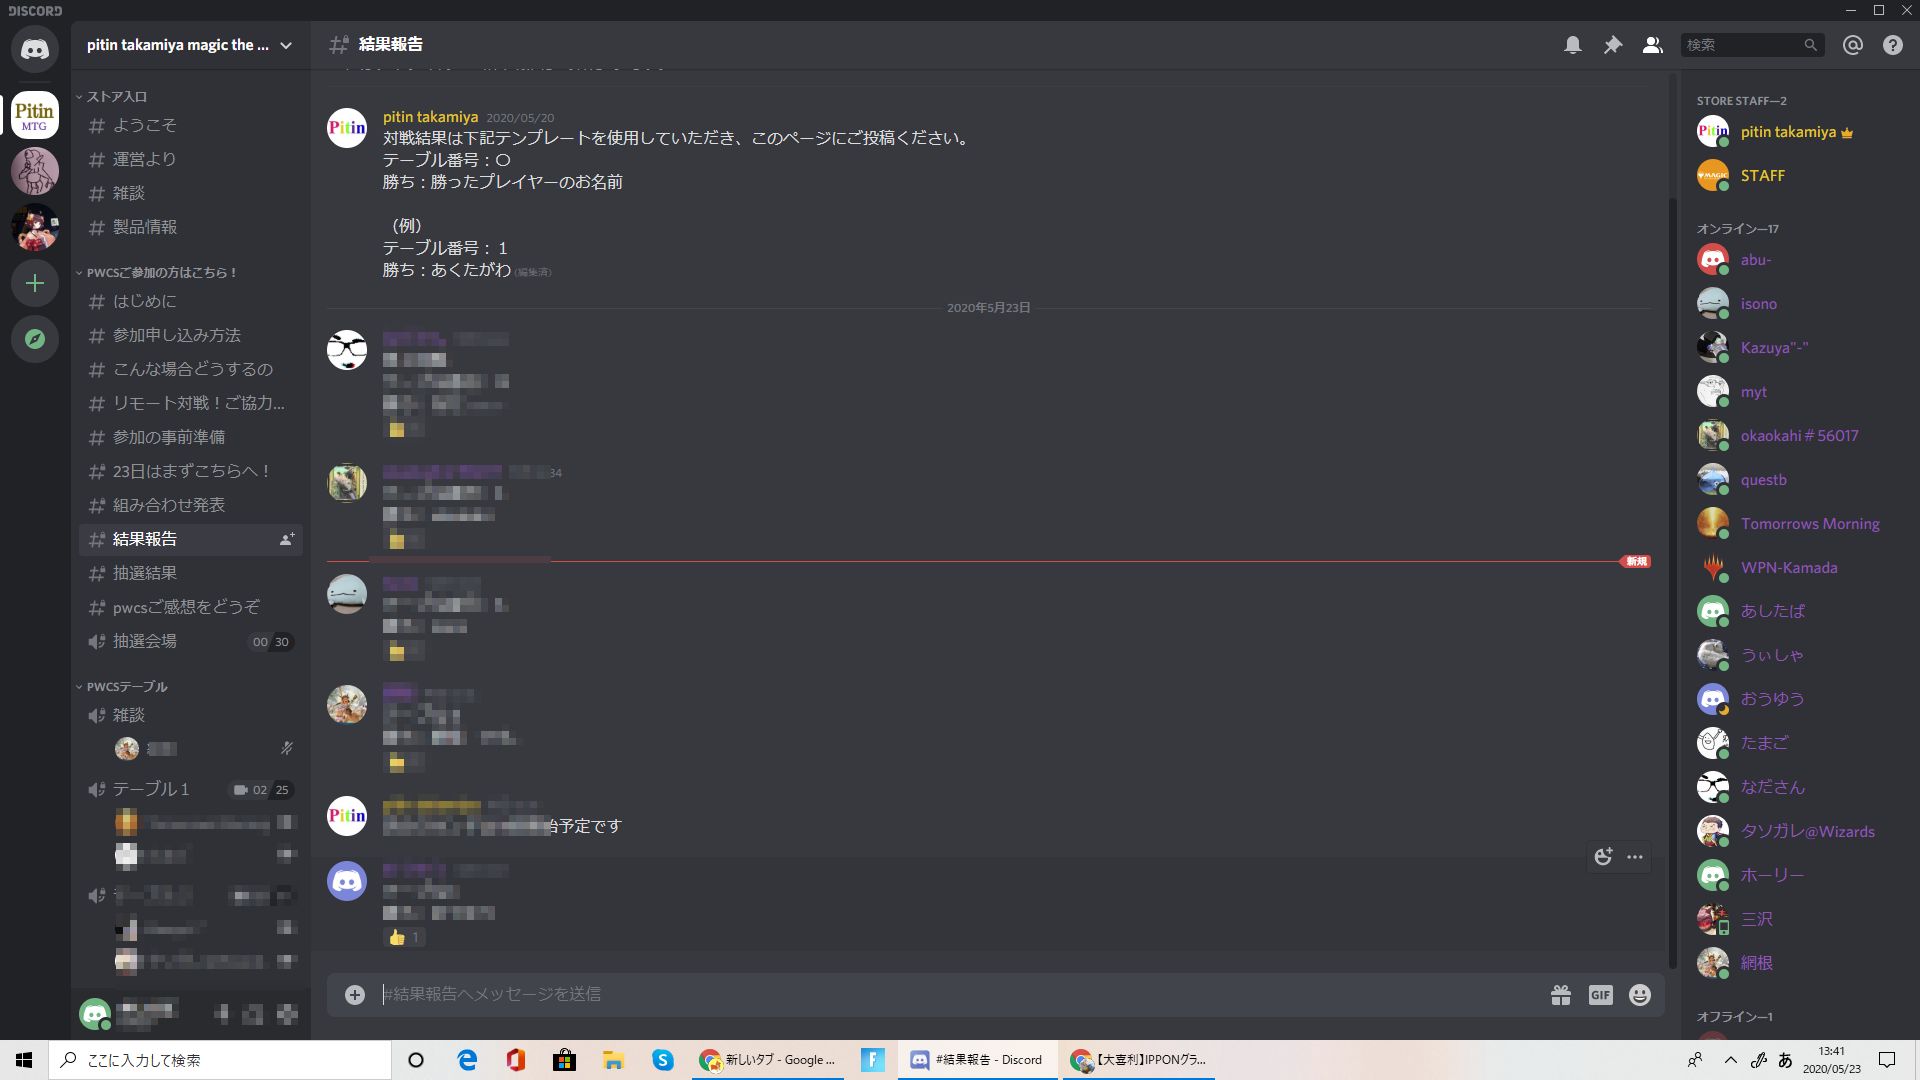The height and width of the screenshot is (1080, 1920).
Task: Open channel notification settings bell
Action: (1572, 44)
